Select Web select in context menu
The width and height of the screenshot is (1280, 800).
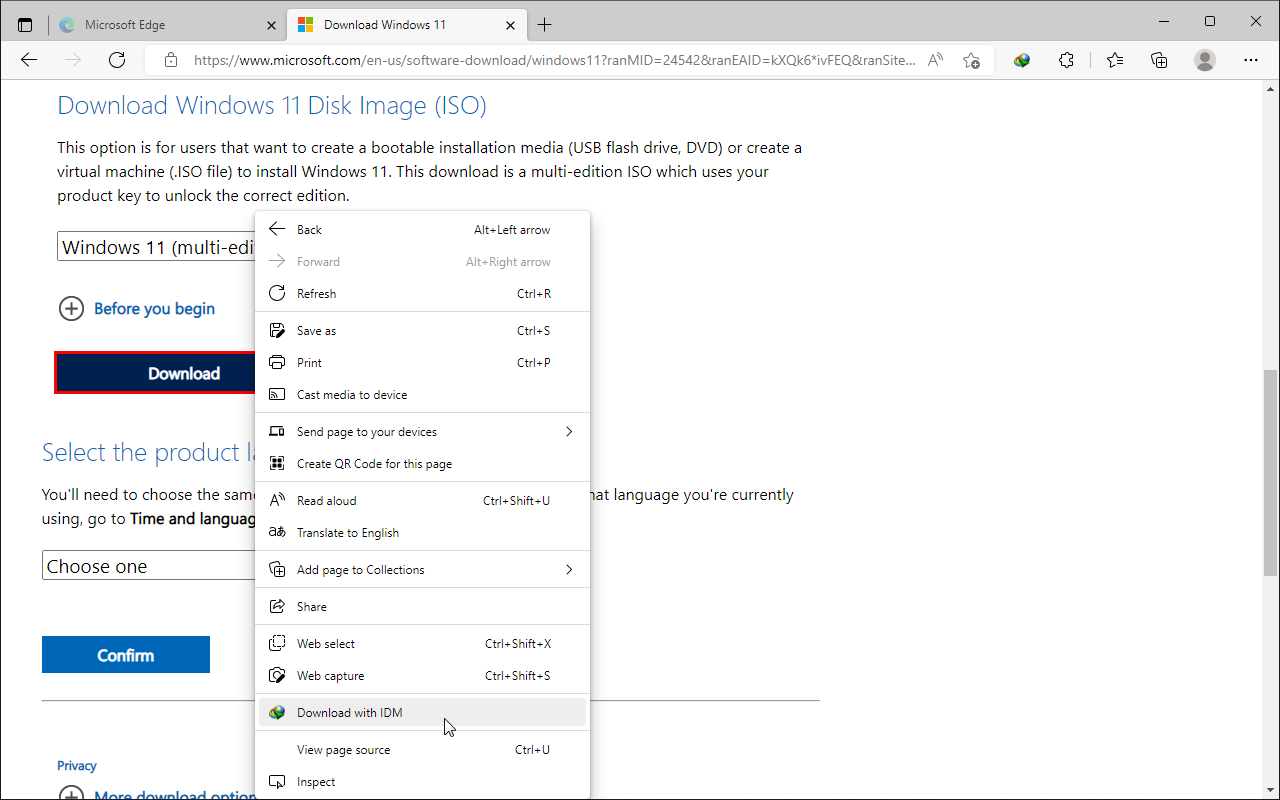[x=422, y=644]
